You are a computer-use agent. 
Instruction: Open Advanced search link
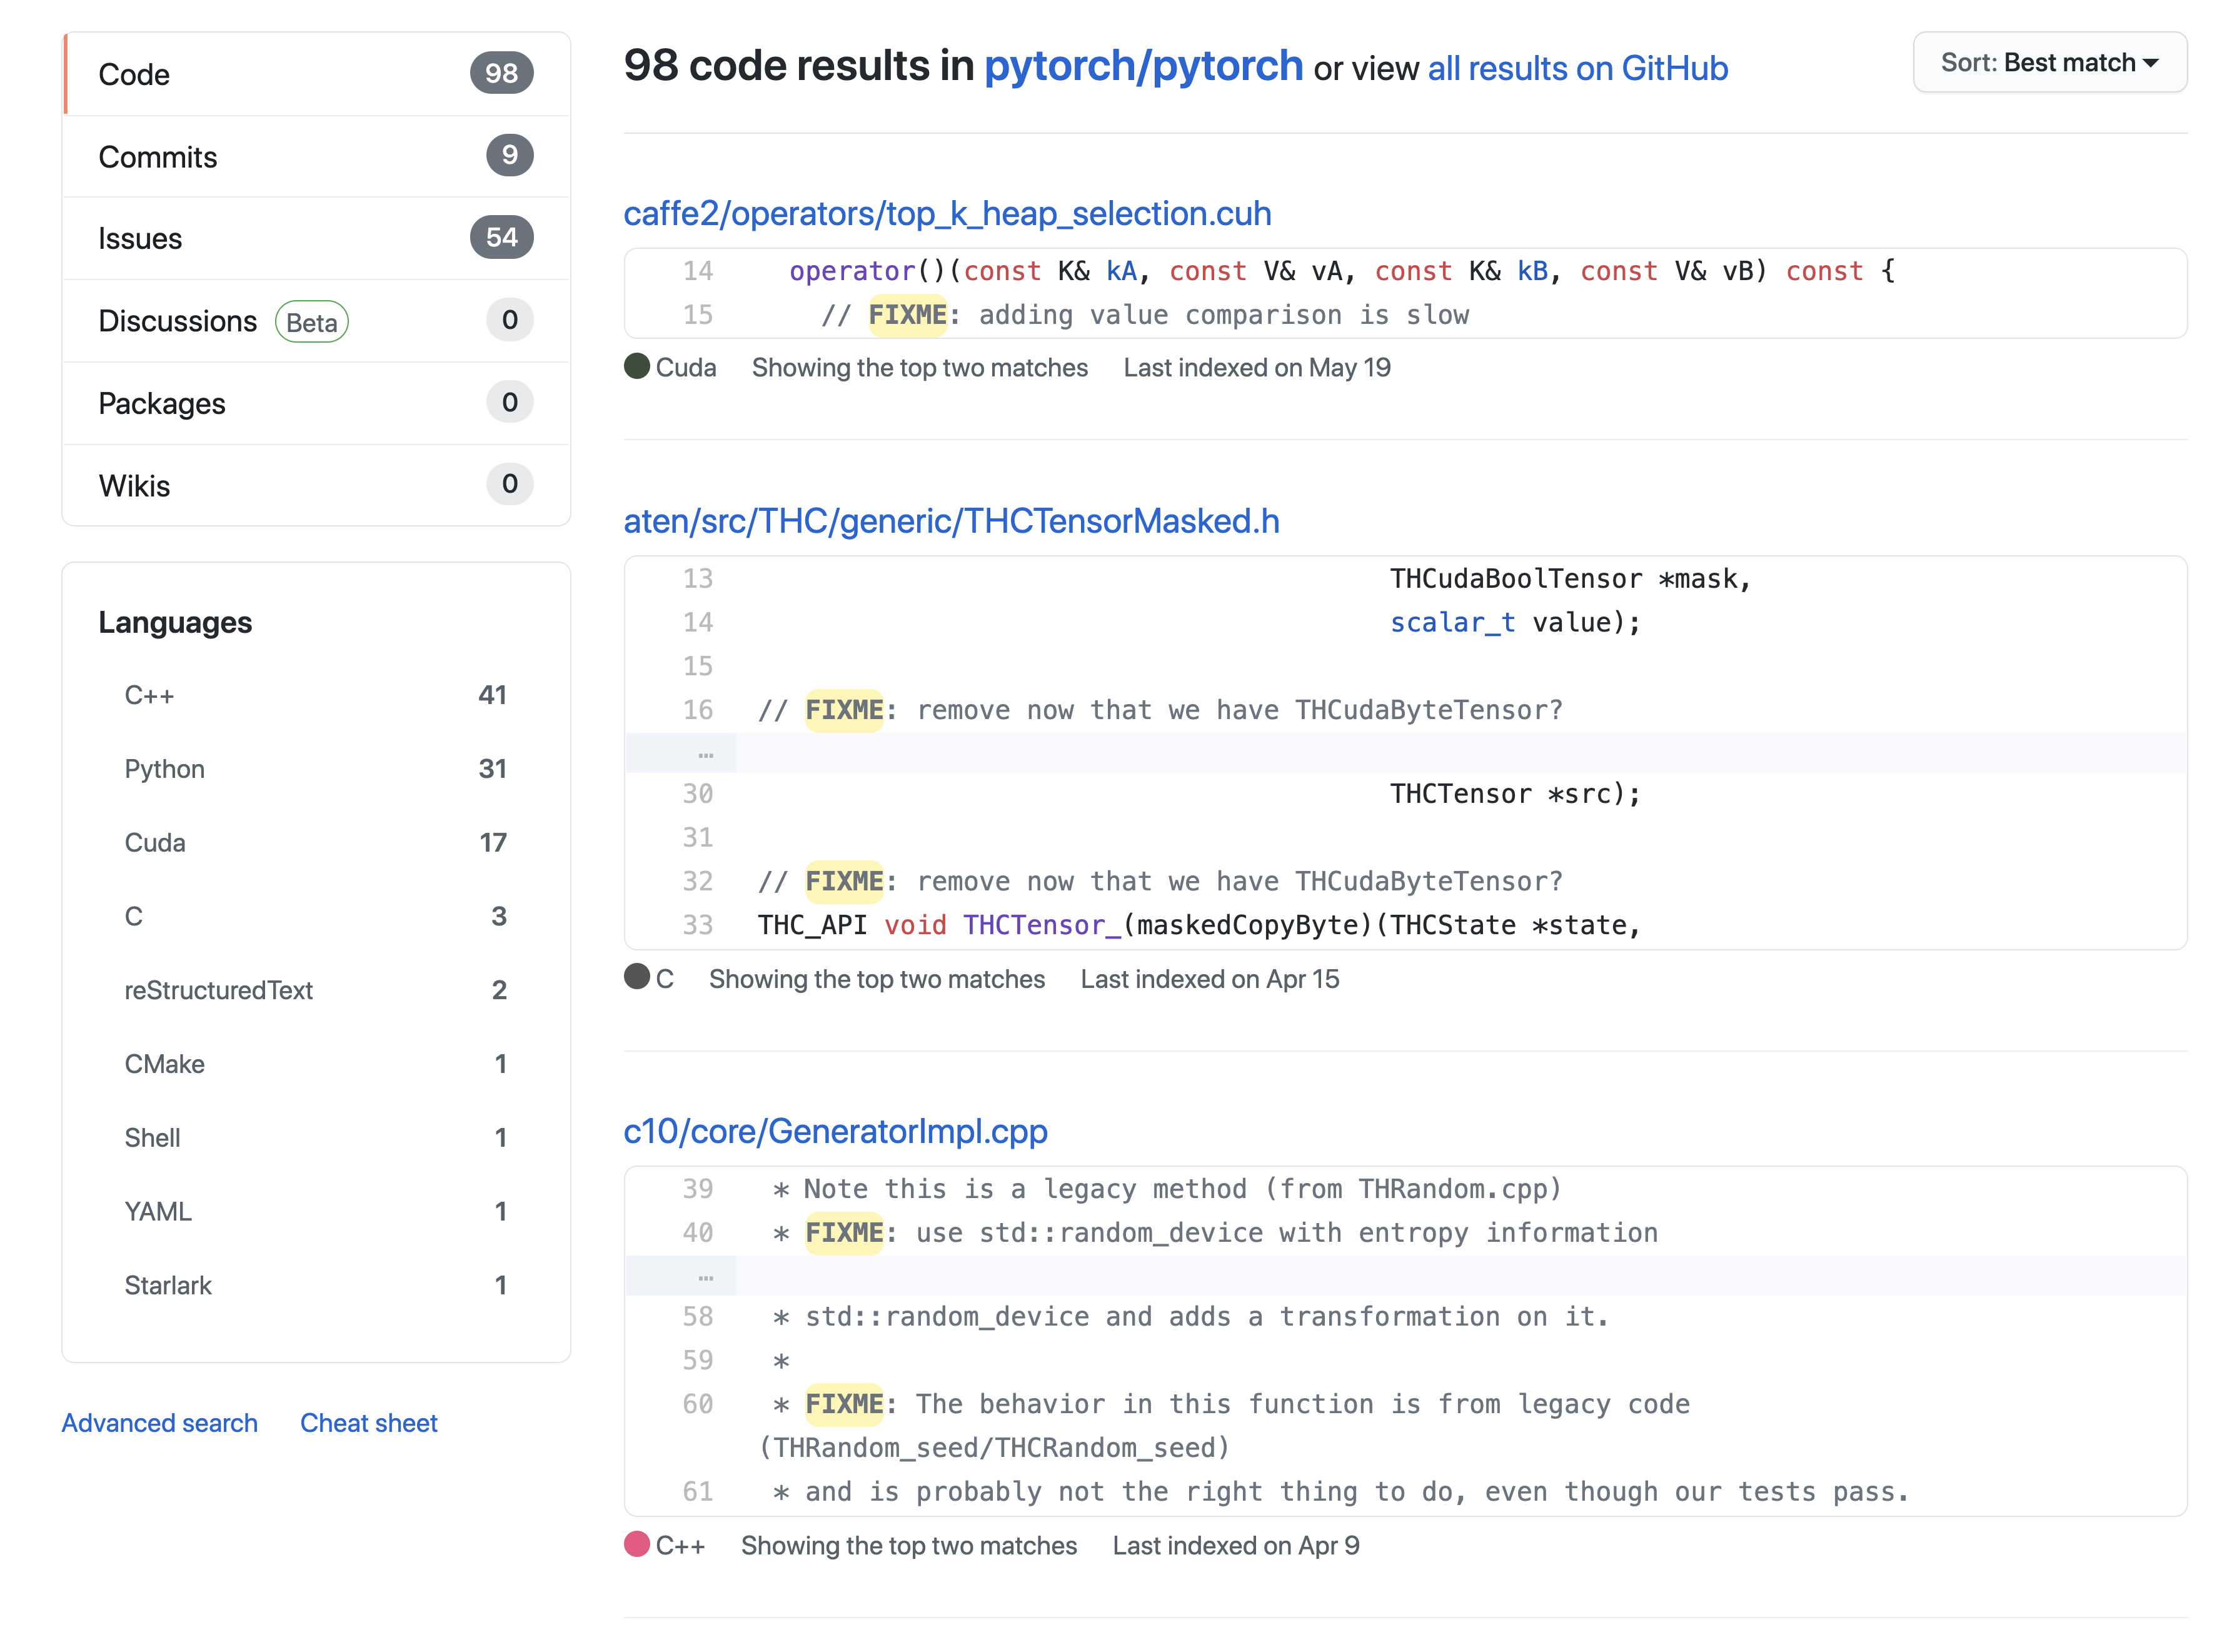click(160, 1423)
